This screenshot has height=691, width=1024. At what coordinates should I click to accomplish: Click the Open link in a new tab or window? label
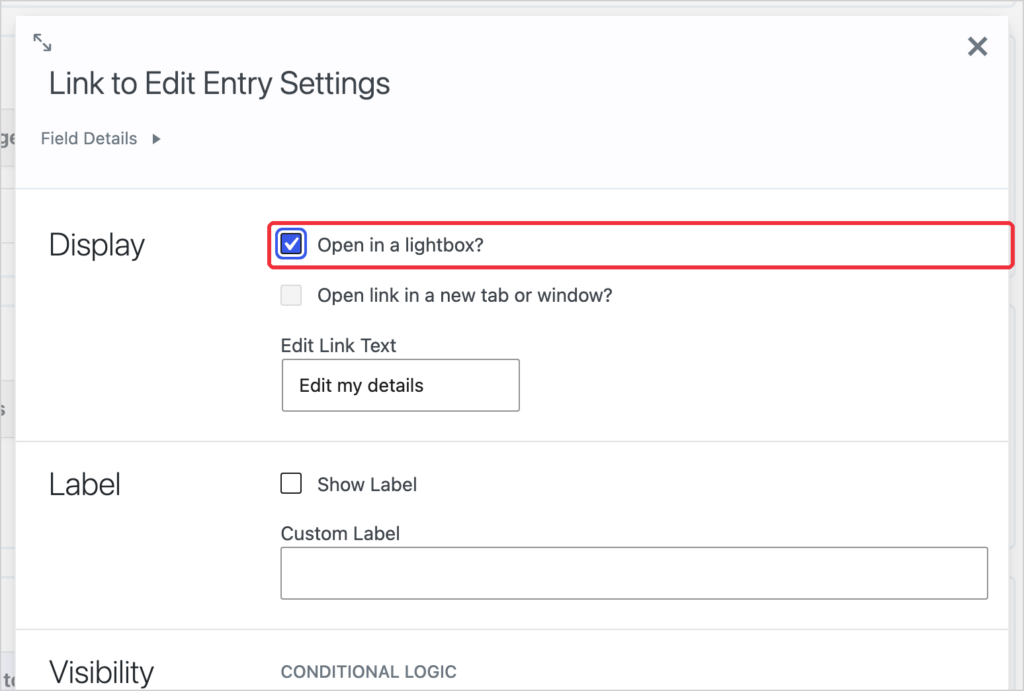click(x=465, y=295)
